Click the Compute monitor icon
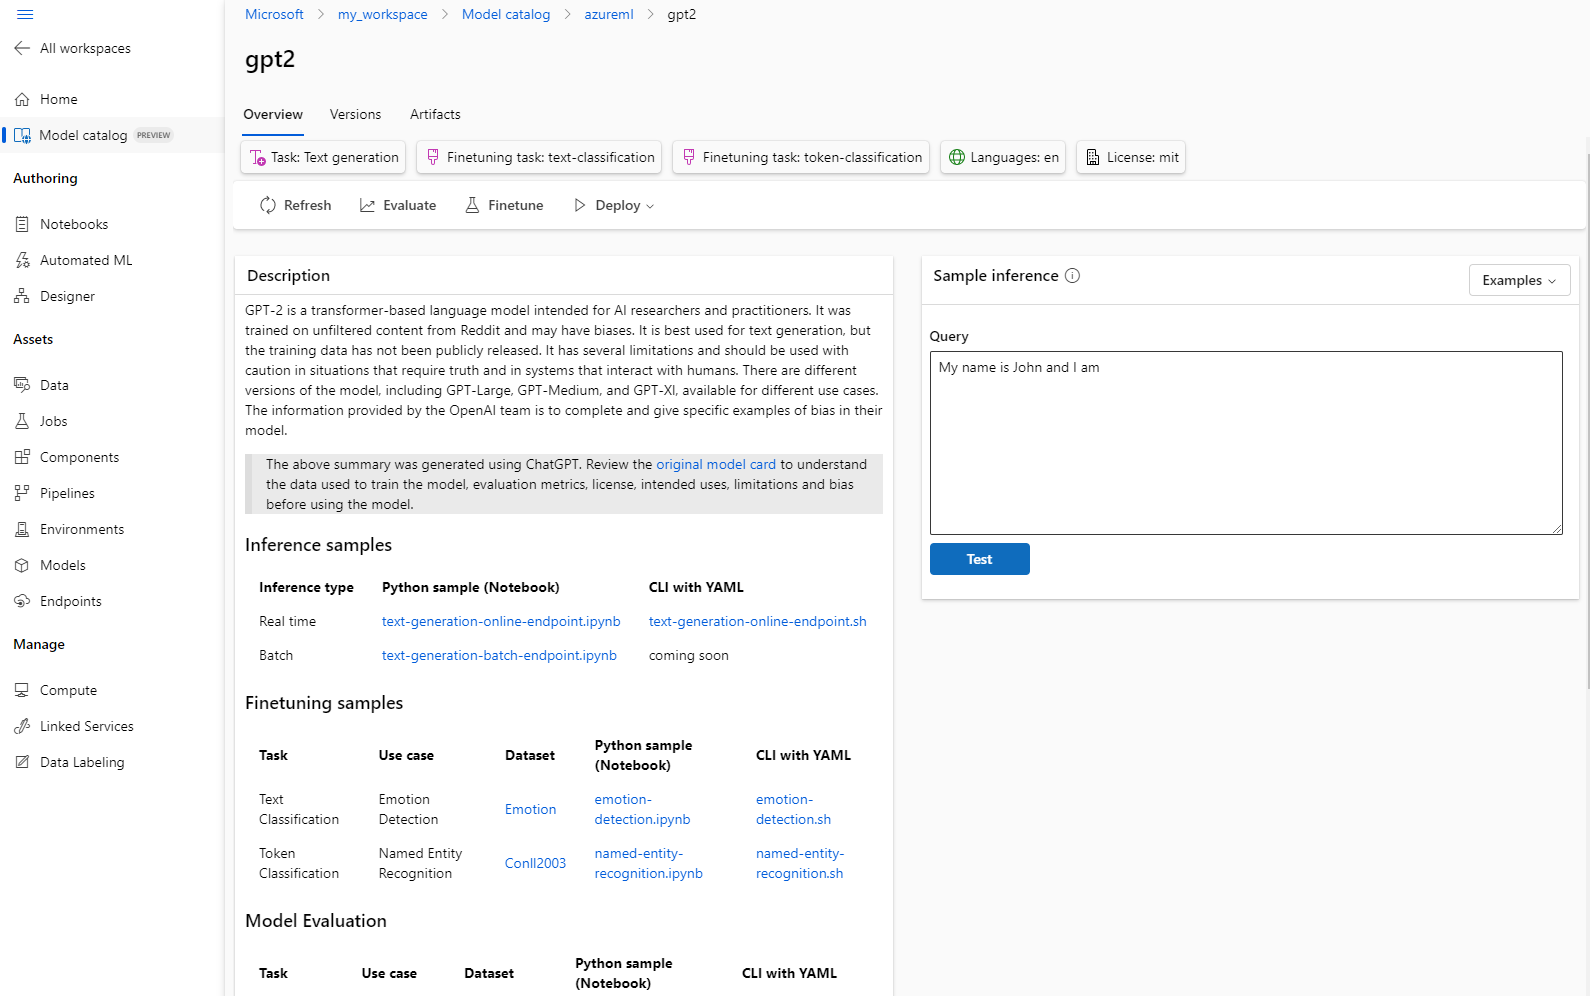 tap(22, 690)
